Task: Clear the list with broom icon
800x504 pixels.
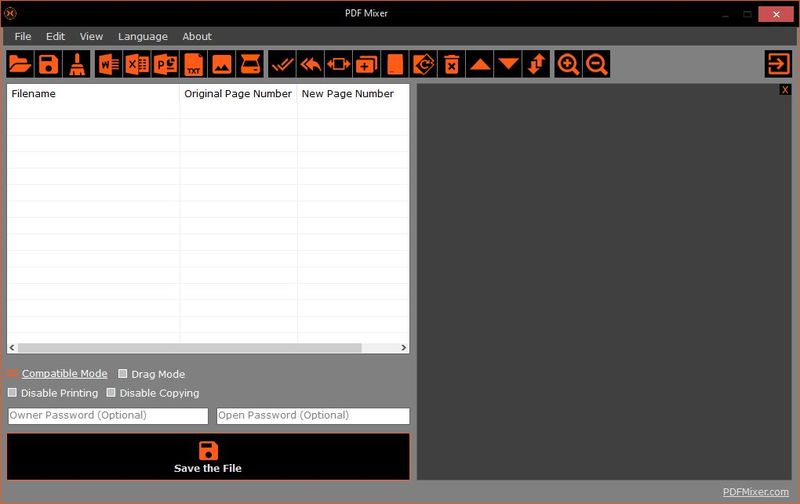Action: click(77, 64)
